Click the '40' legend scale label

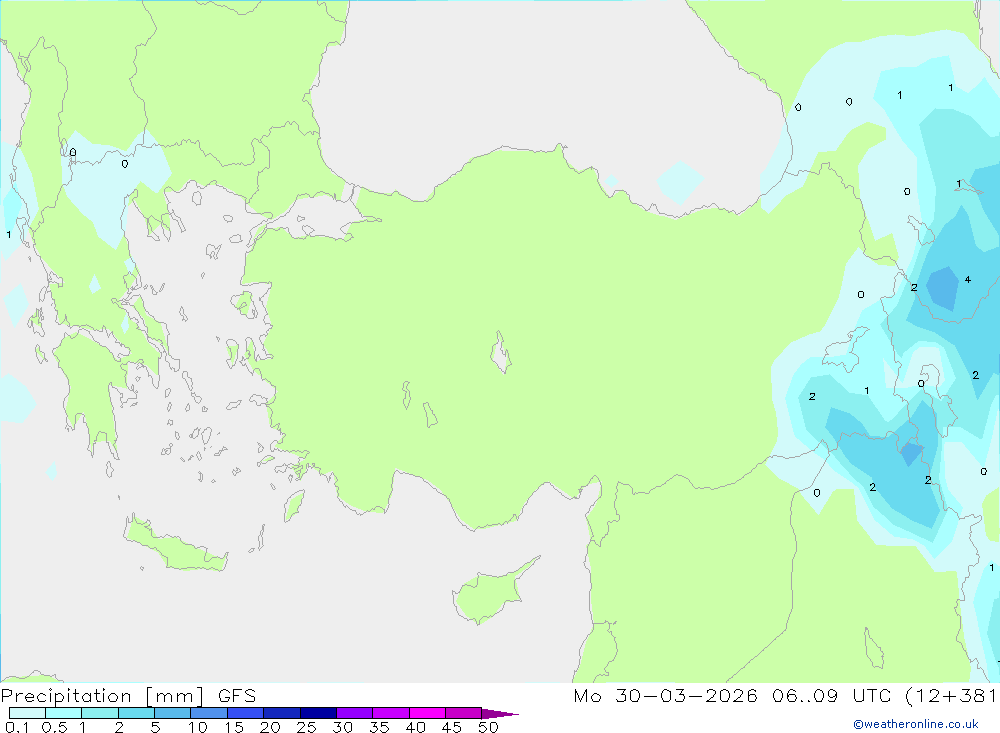(x=416, y=727)
